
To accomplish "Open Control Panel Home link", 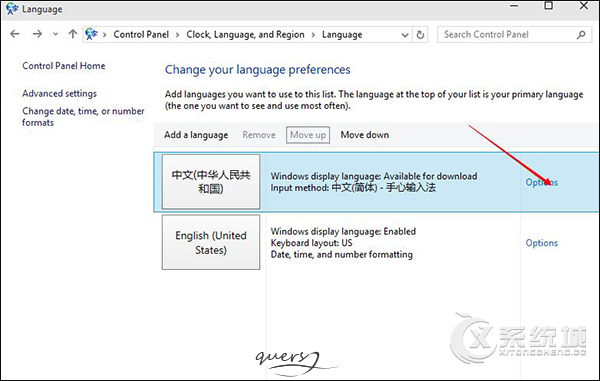I will [x=64, y=66].
